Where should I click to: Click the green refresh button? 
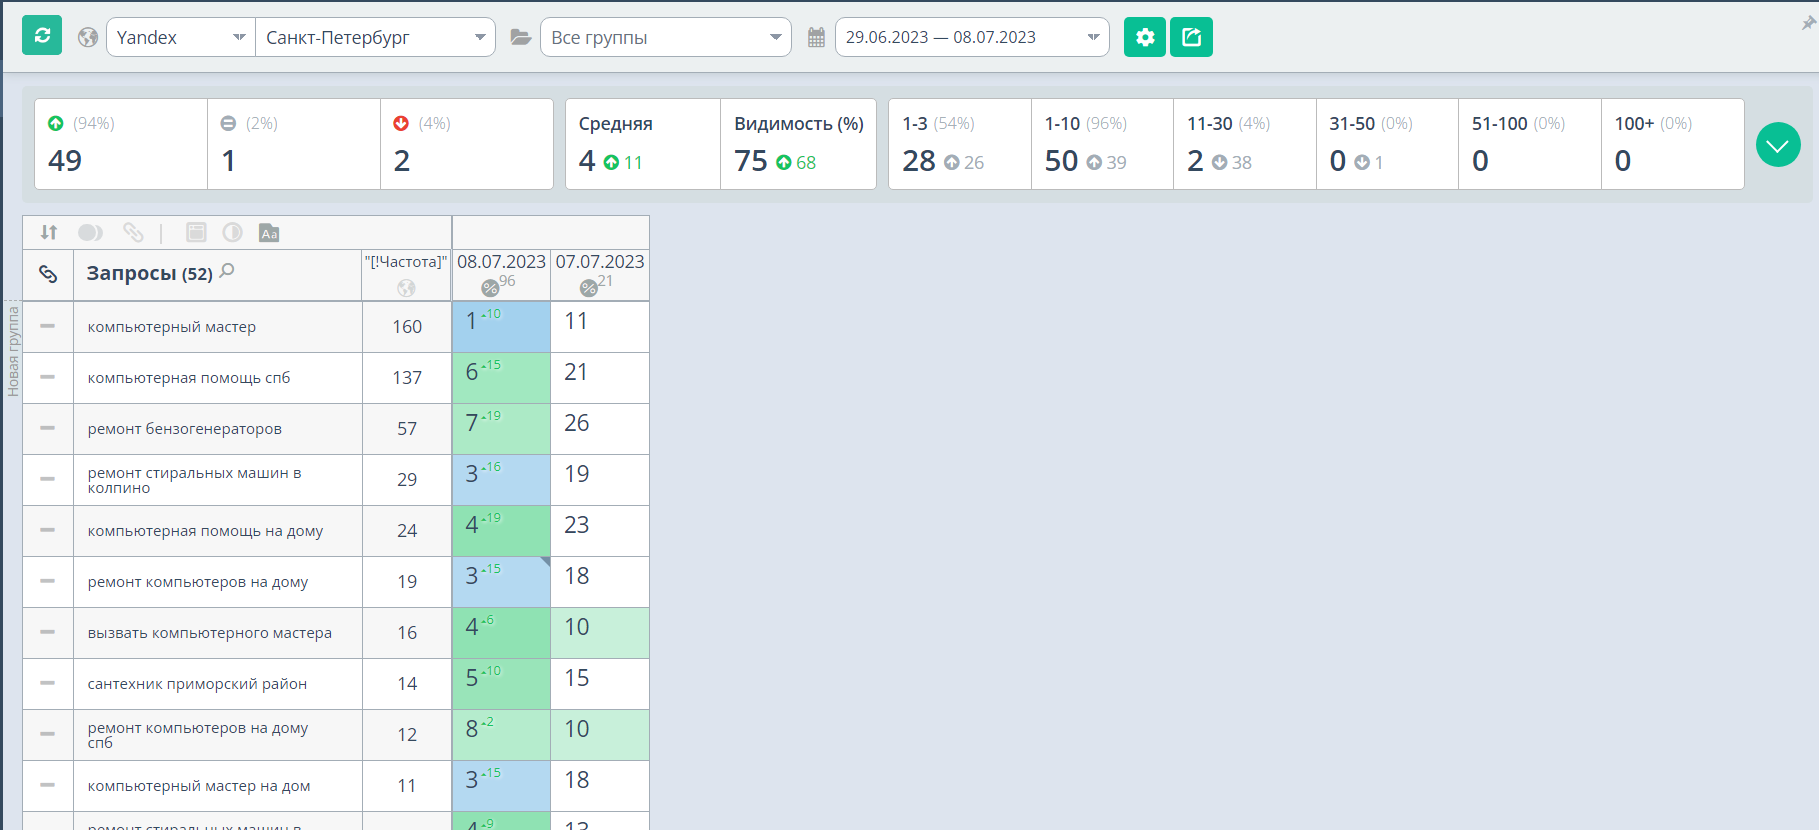tap(42, 36)
